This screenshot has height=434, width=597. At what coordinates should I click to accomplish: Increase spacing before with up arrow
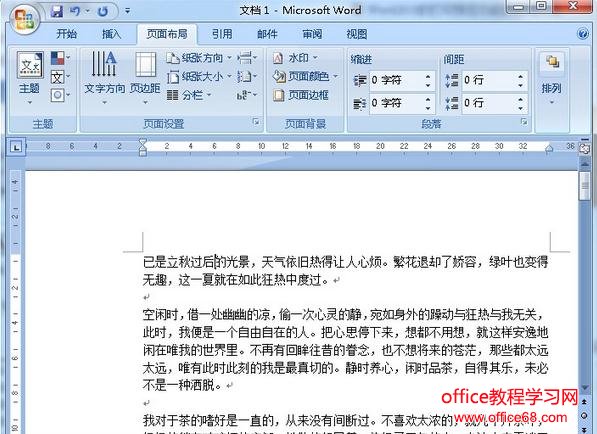[520, 77]
